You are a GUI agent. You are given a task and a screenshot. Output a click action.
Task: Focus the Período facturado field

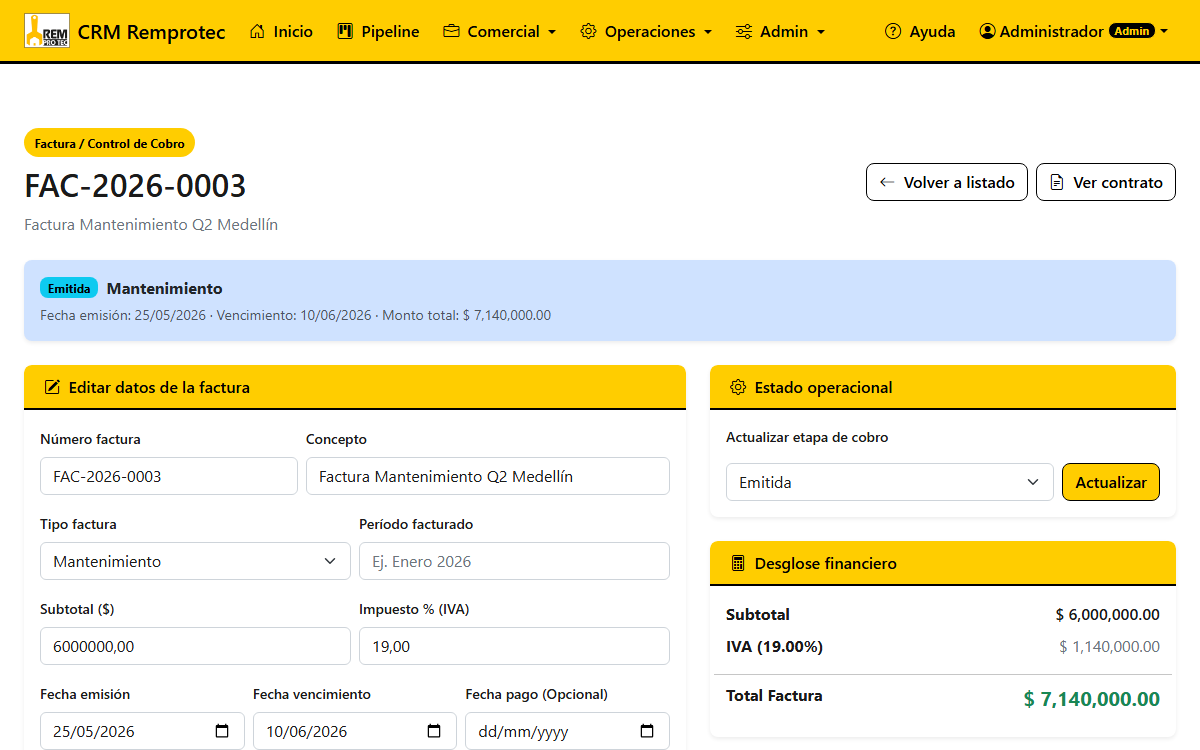point(514,561)
